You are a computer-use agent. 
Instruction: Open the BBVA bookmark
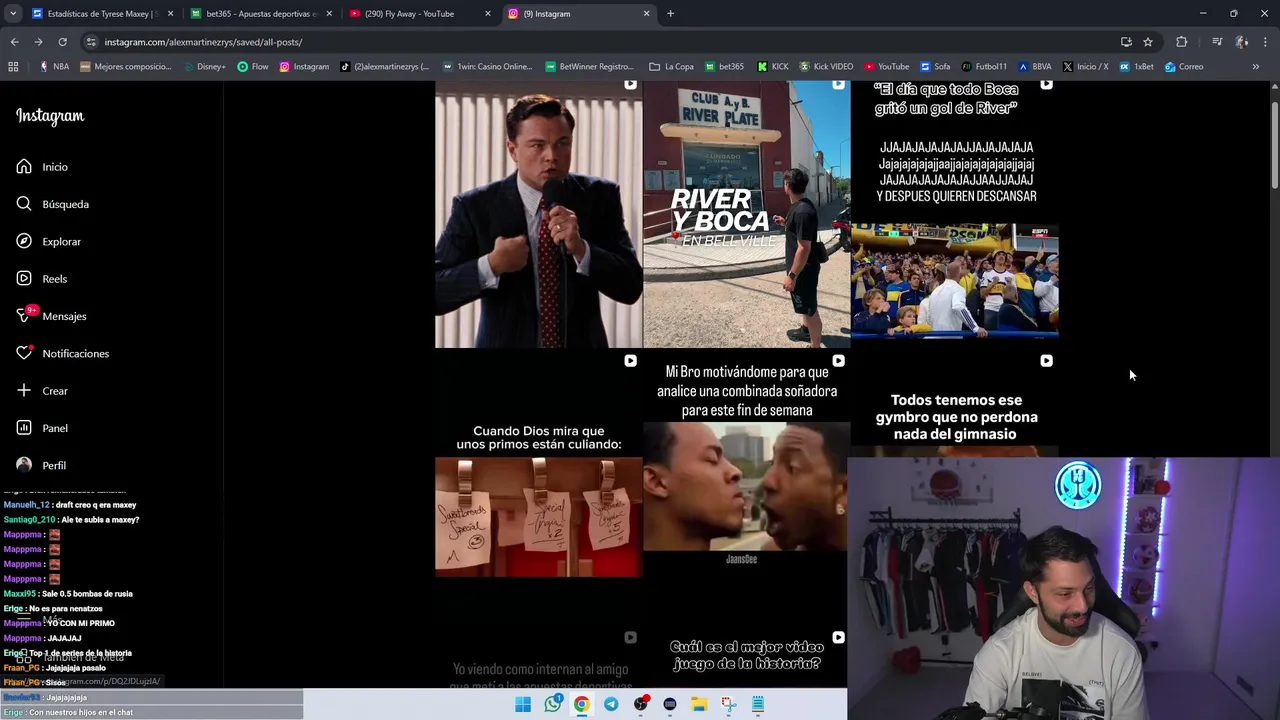click(x=1035, y=67)
